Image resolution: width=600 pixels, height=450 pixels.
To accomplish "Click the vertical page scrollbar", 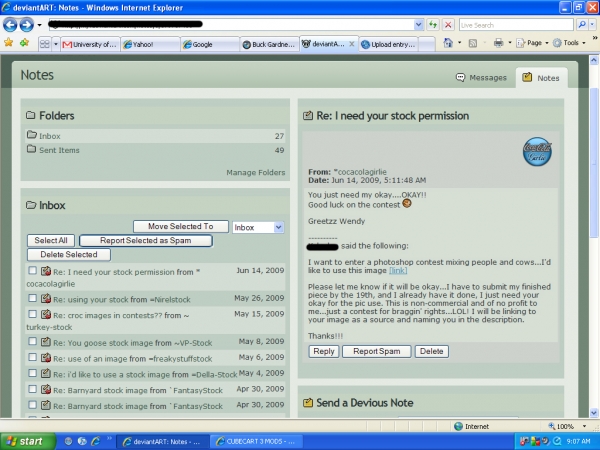I will [x=594, y=163].
